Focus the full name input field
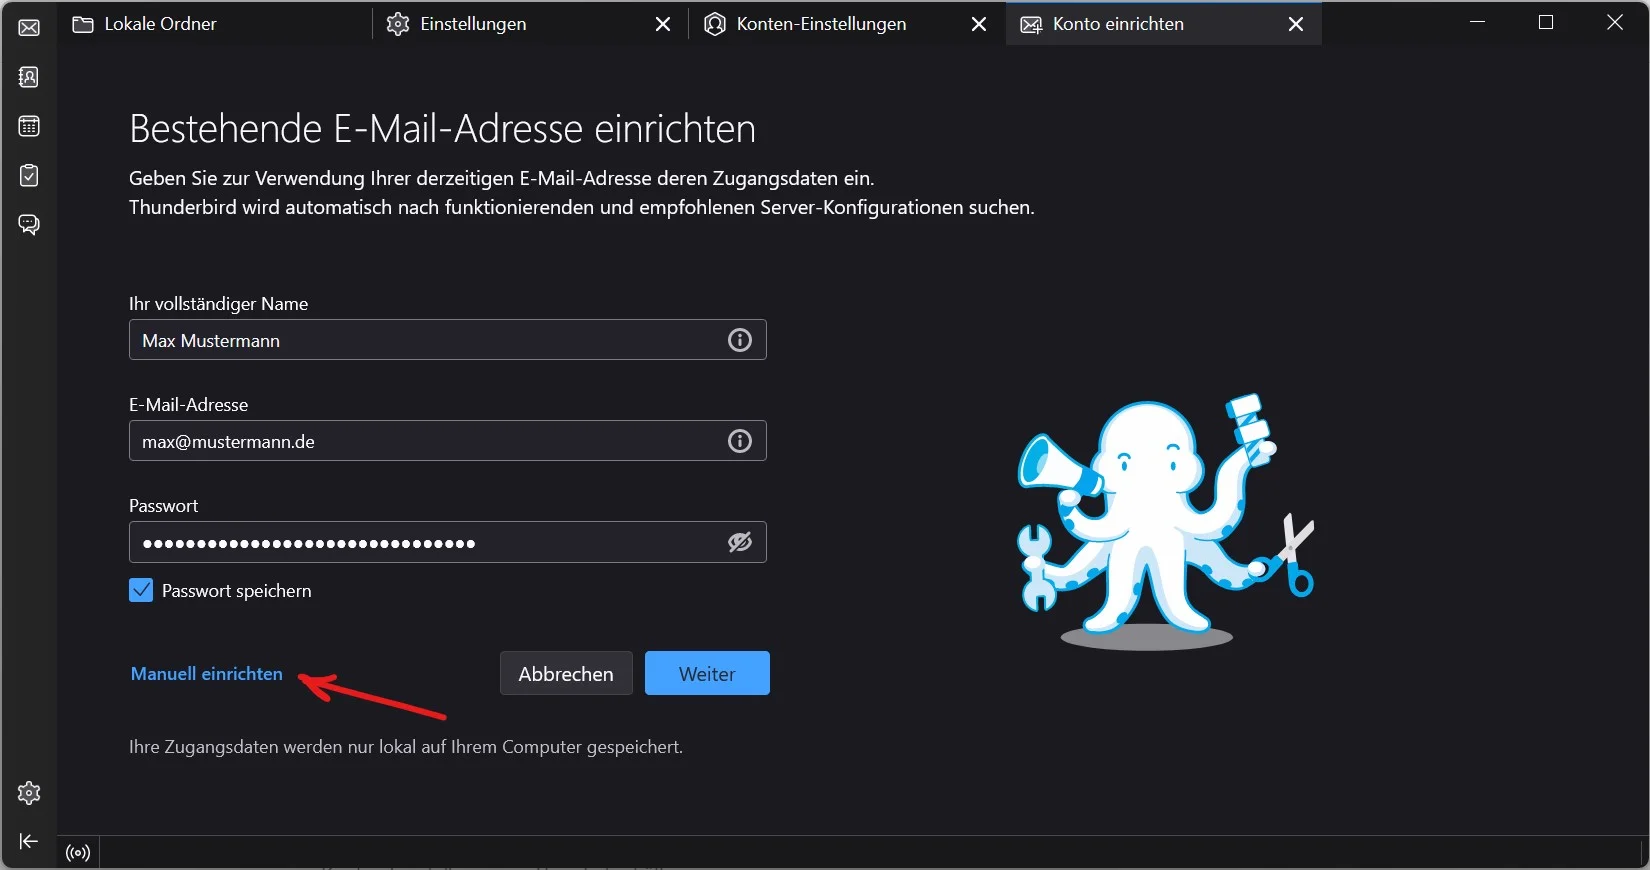This screenshot has width=1650, height=870. tap(447, 340)
